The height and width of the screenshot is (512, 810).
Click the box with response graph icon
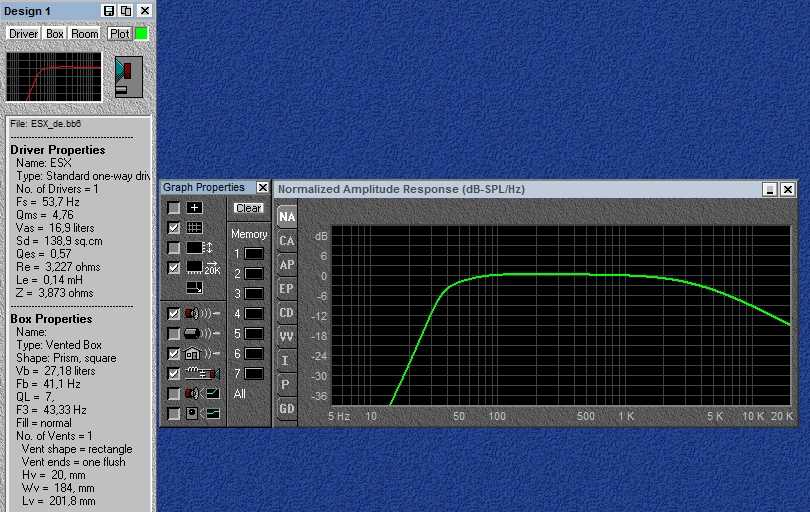click(202, 414)
